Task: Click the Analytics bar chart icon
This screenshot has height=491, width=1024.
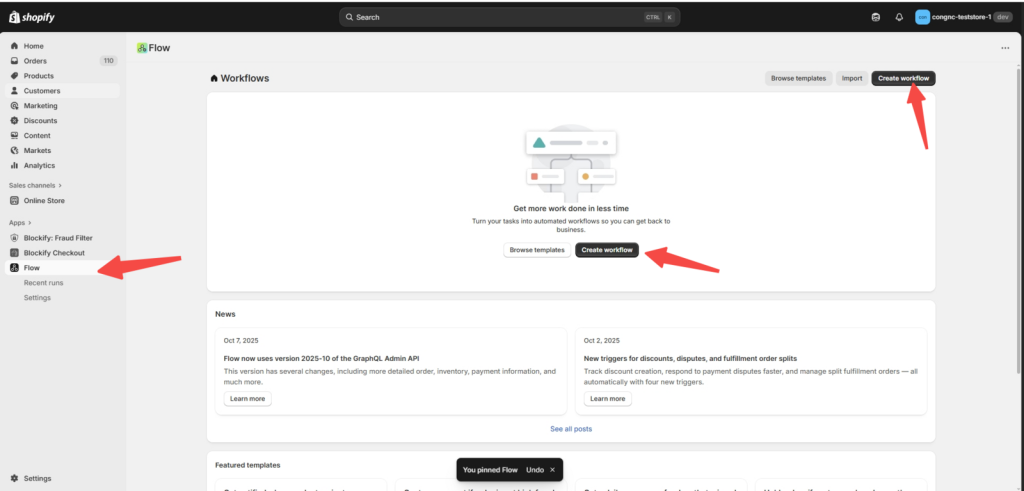Action: [14, 166]
